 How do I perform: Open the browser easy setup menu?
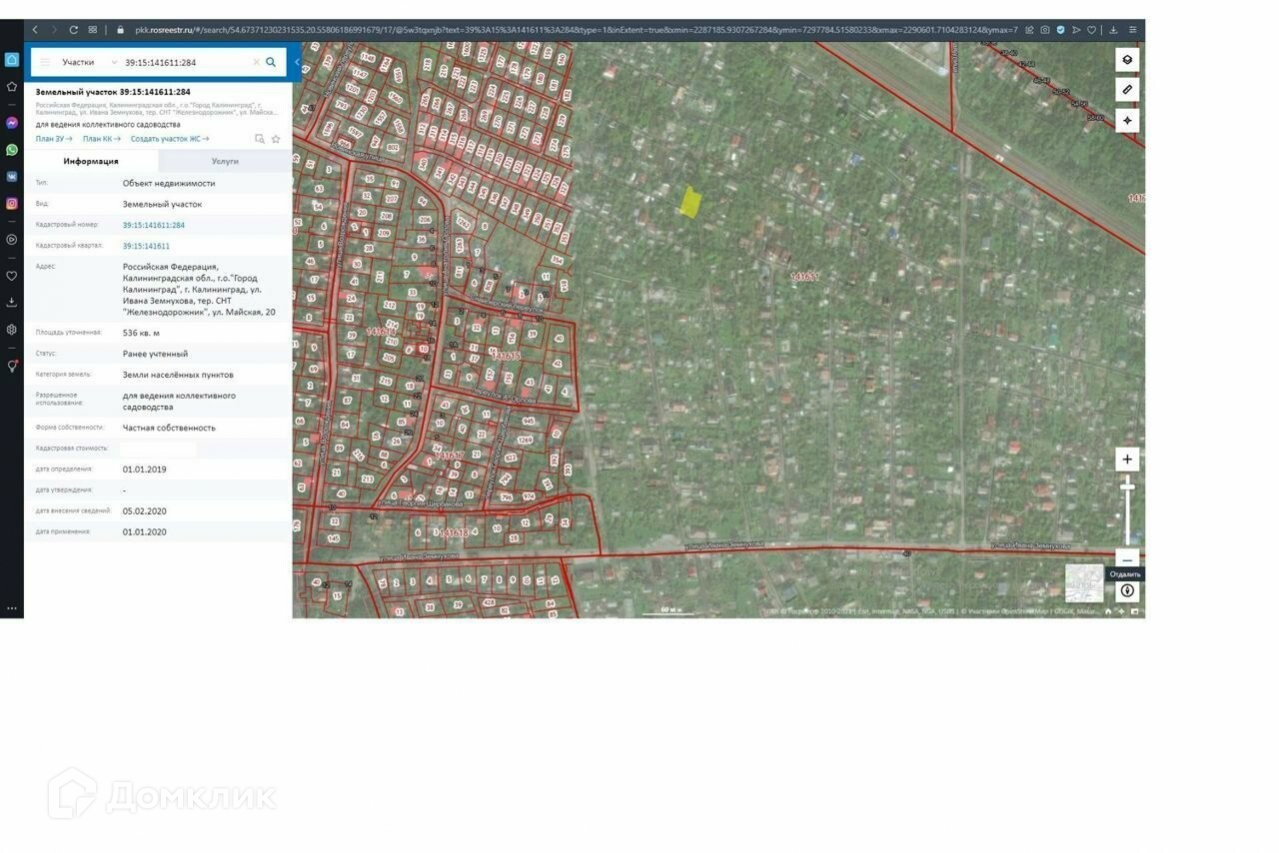(1133, 30)
